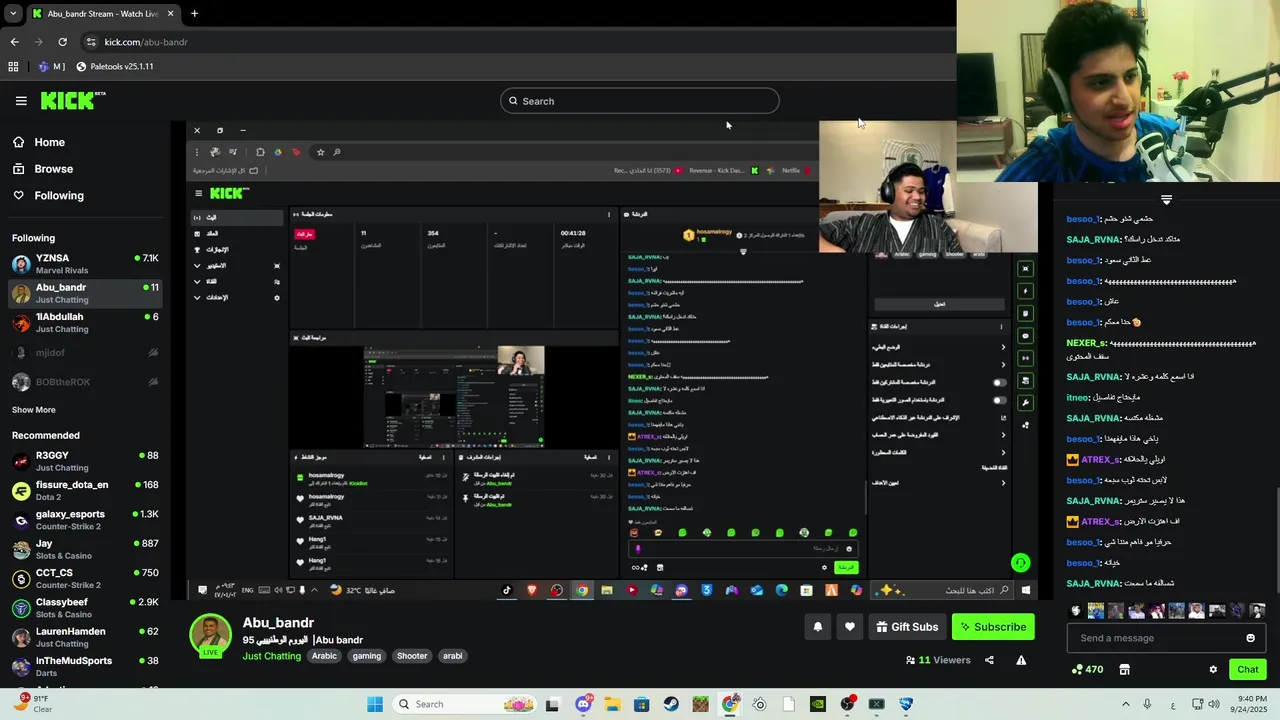Click the Kick beta logo
The image size is (1280, 720).
73,100
